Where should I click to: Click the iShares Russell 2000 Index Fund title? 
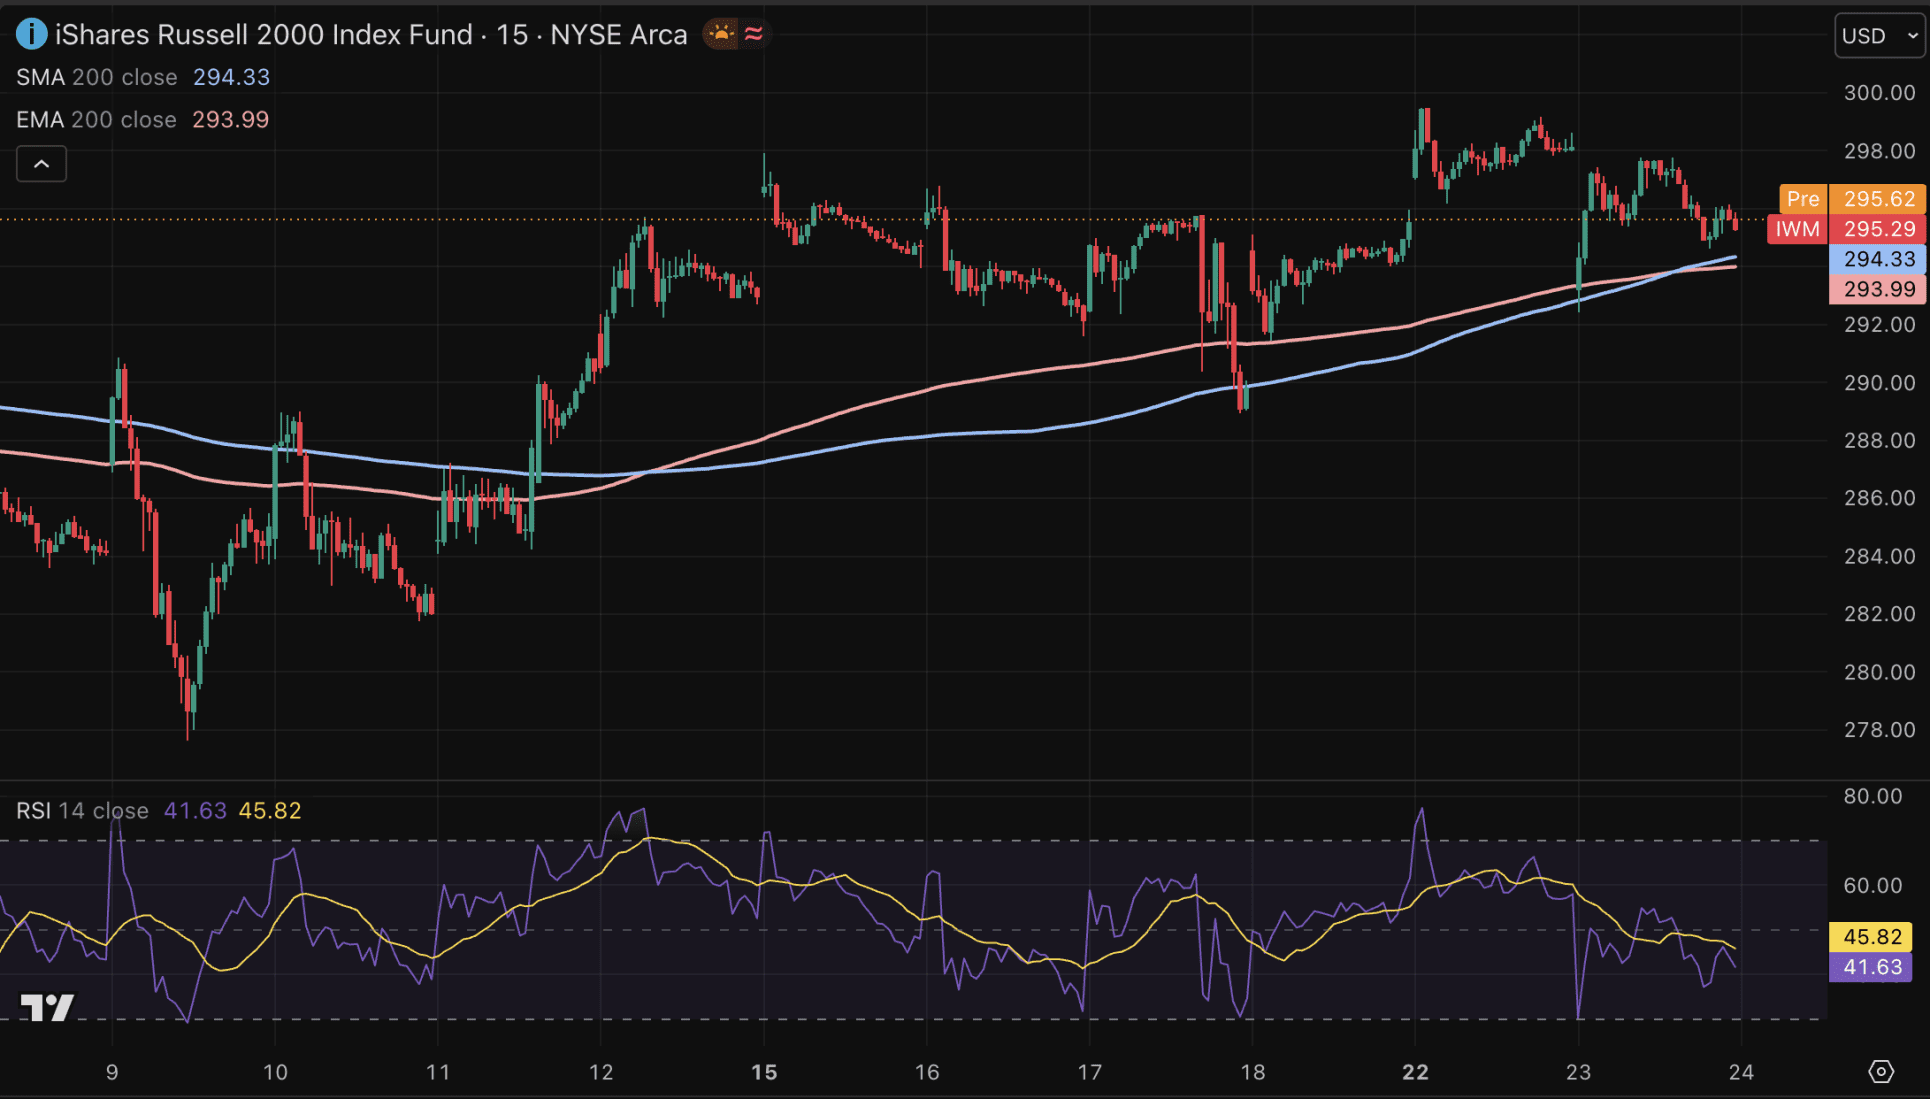point(264,35)
